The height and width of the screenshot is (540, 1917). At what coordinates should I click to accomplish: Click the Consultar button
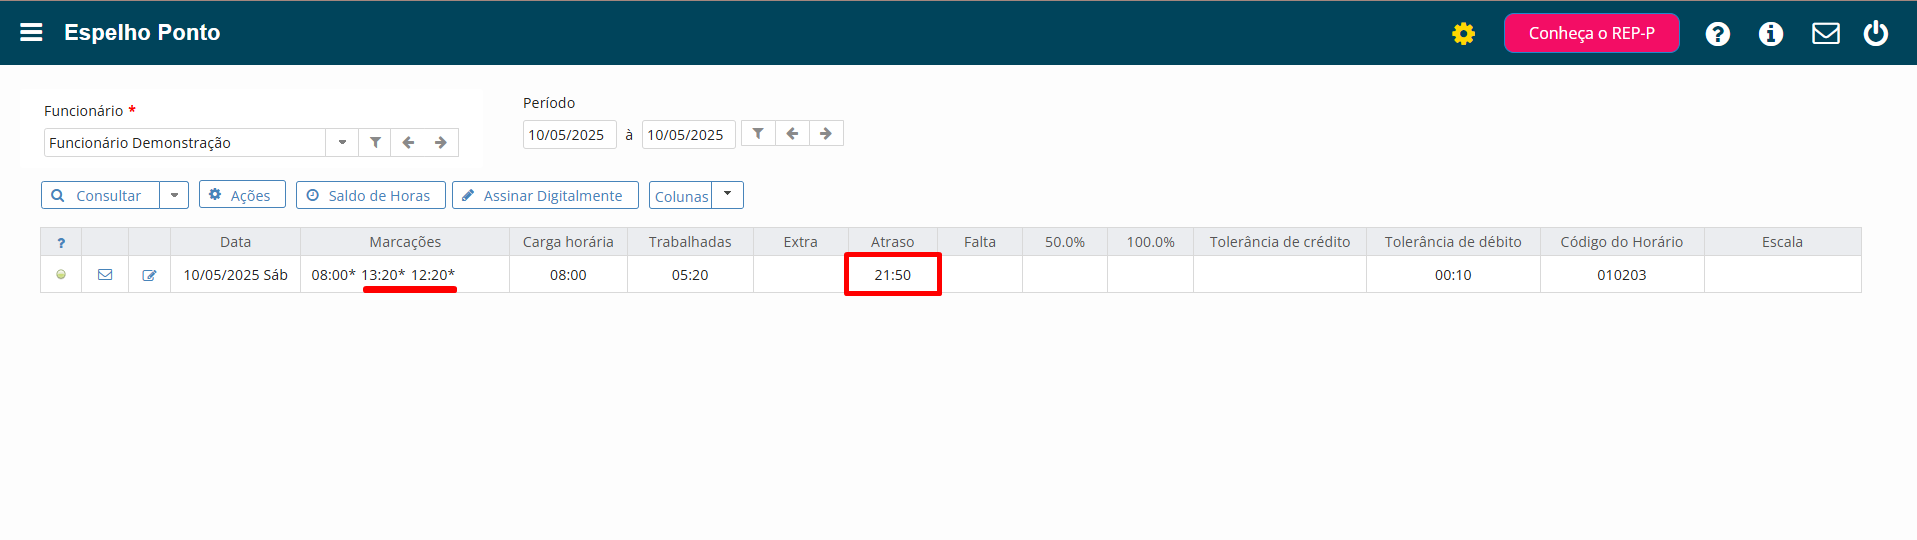coord(100,195)
